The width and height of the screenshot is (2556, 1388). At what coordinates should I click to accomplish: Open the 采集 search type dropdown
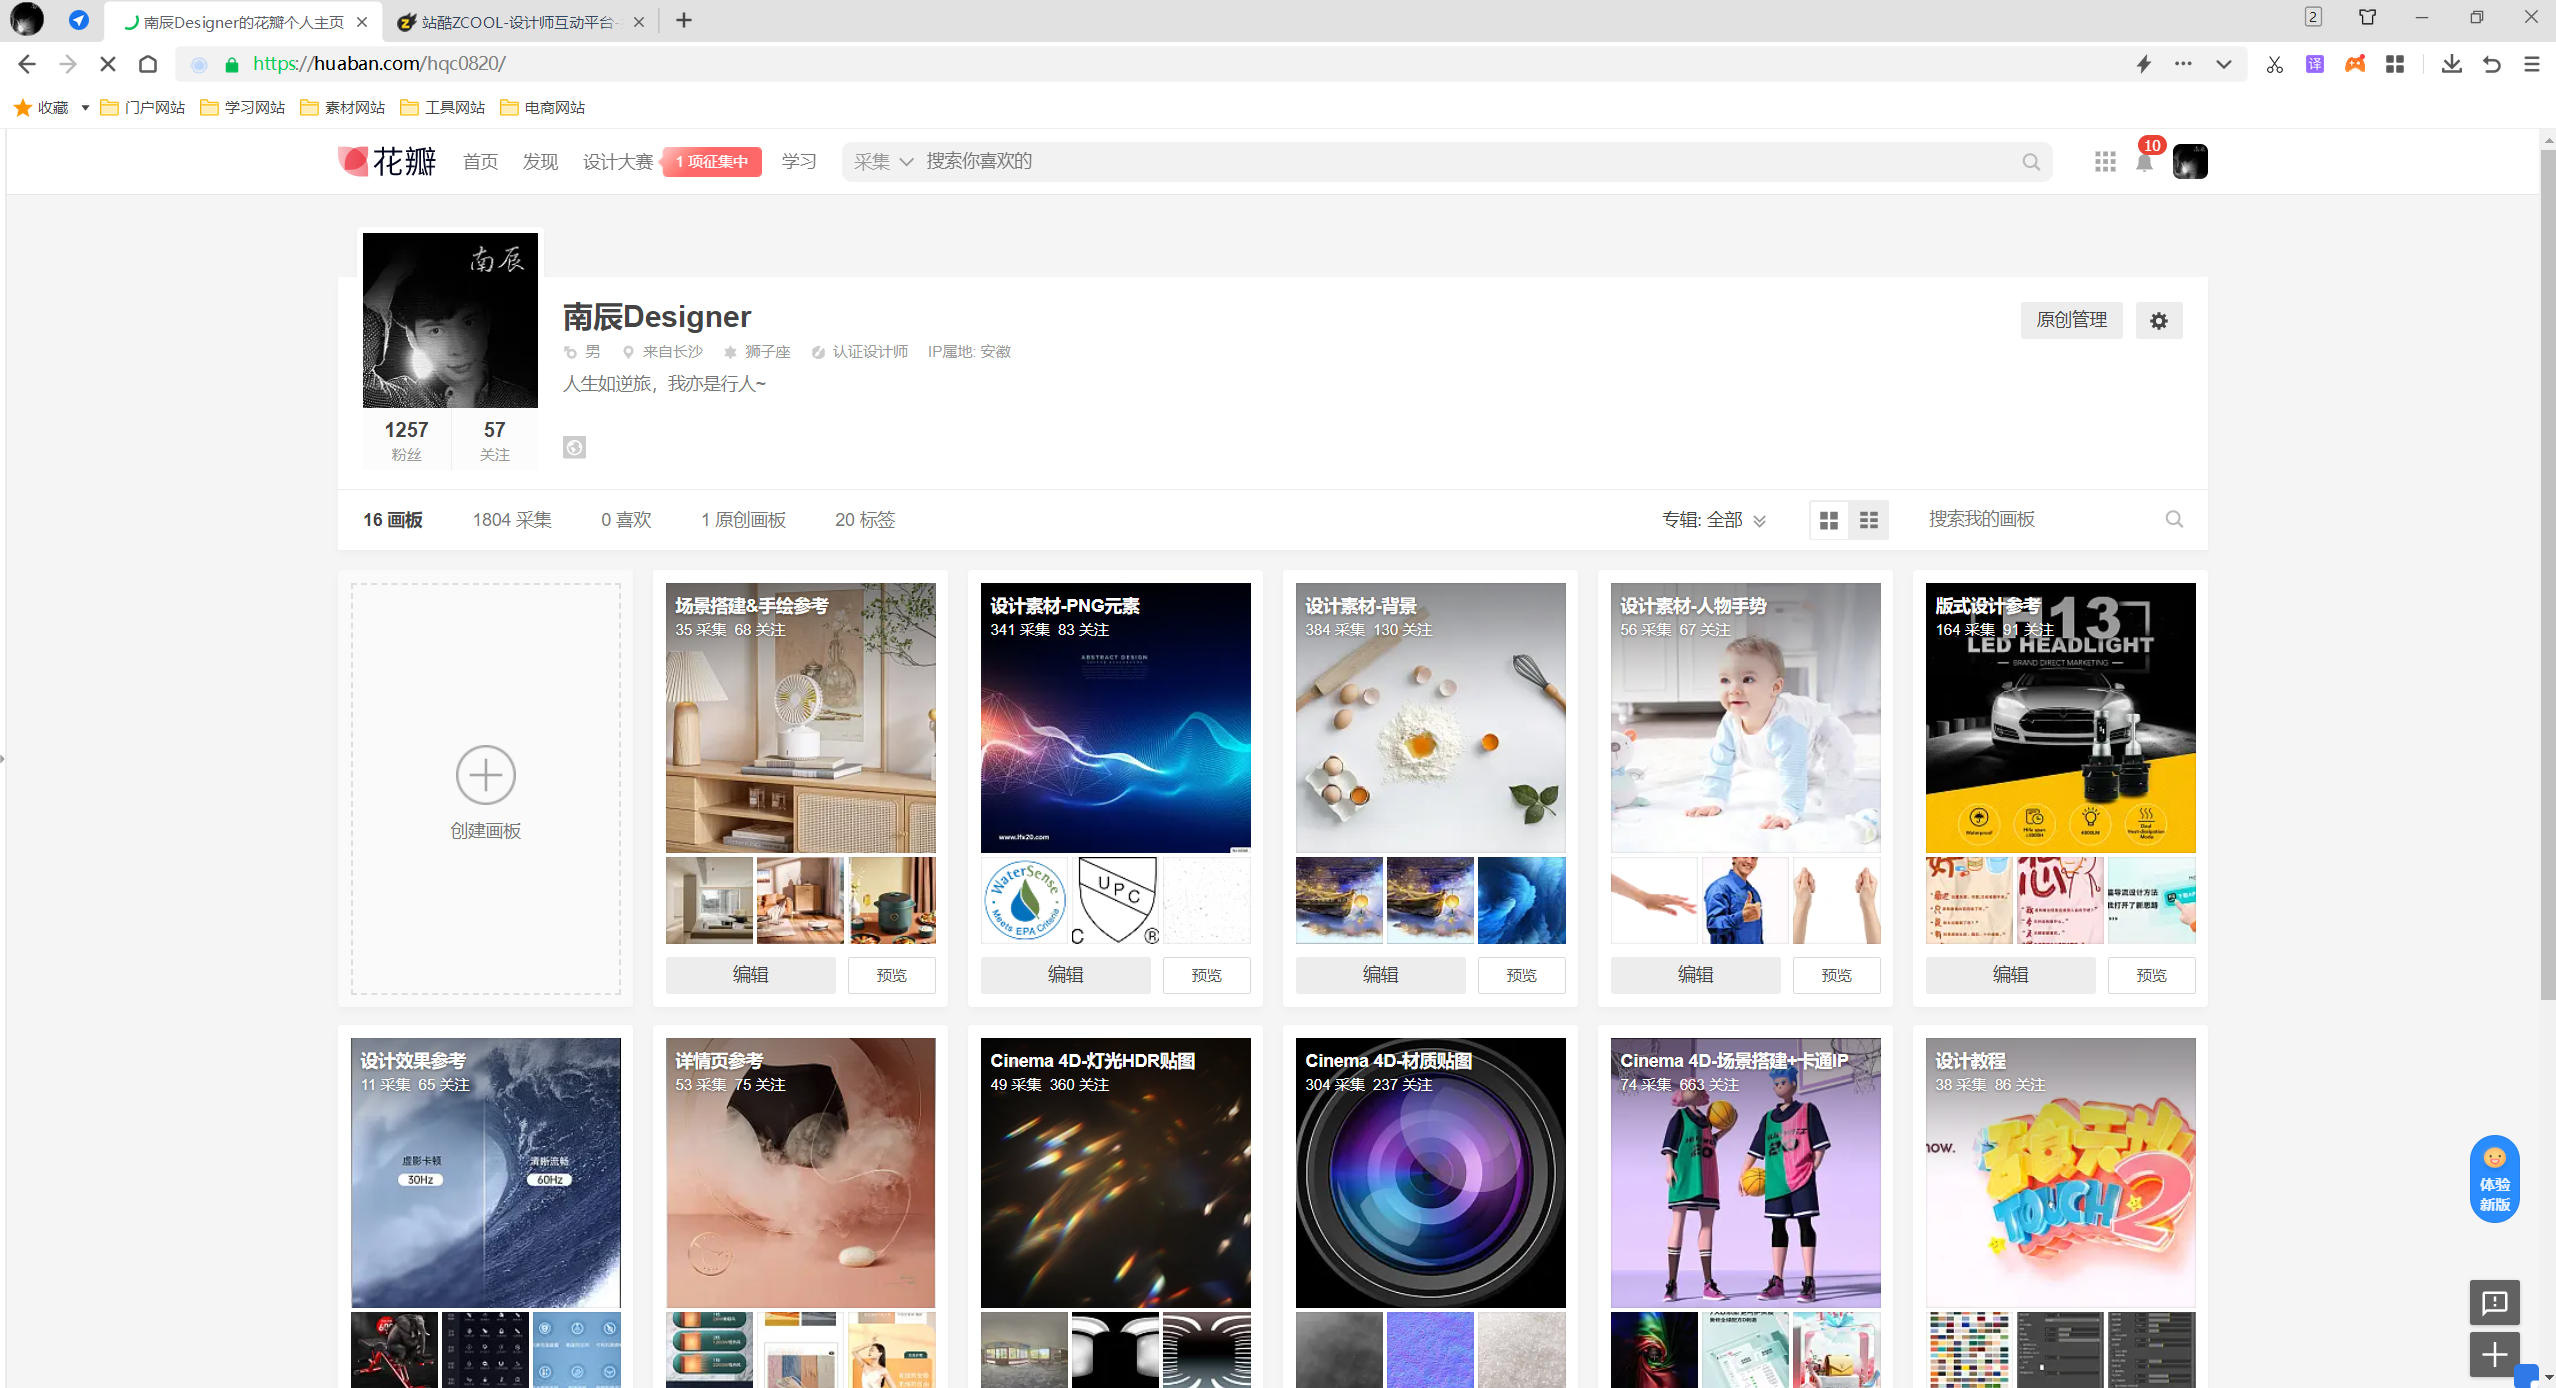coord(883,162)
